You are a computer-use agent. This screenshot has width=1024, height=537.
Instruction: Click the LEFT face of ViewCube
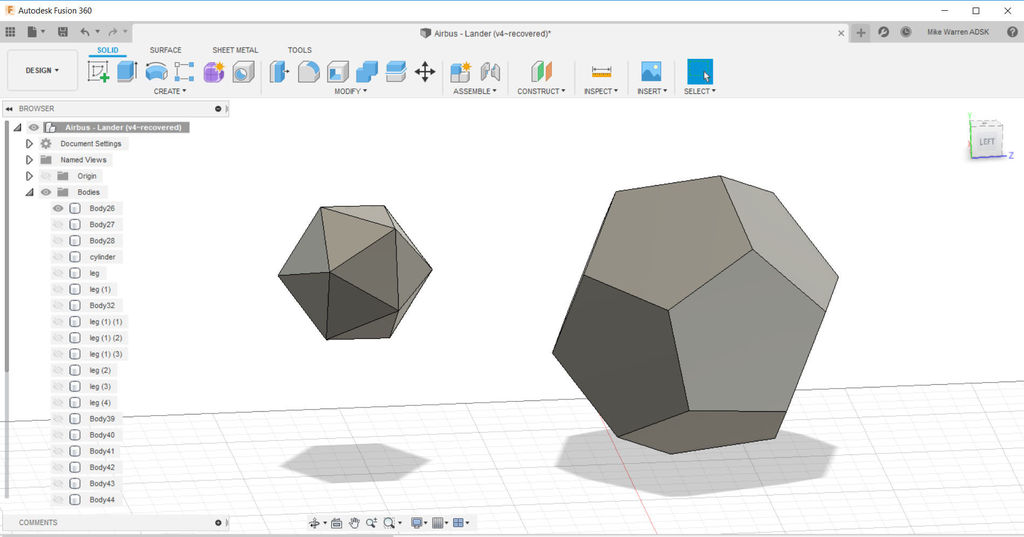click(987, 142)
